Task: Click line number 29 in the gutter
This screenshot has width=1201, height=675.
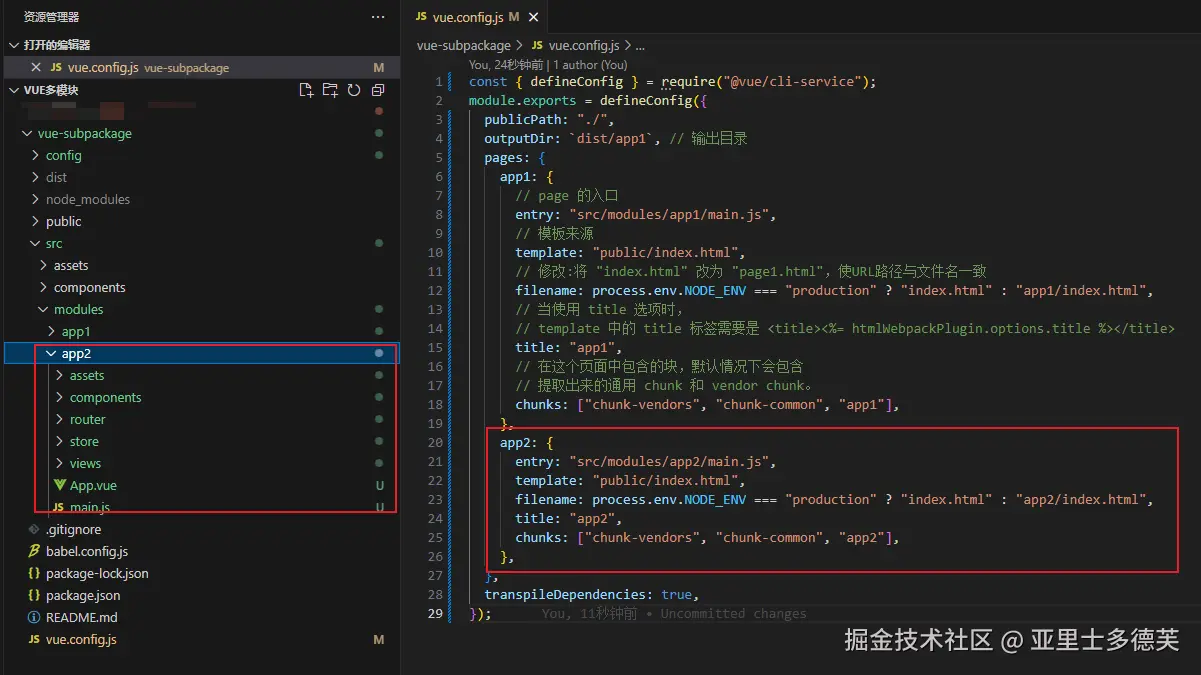Action: tap(434, 613)
